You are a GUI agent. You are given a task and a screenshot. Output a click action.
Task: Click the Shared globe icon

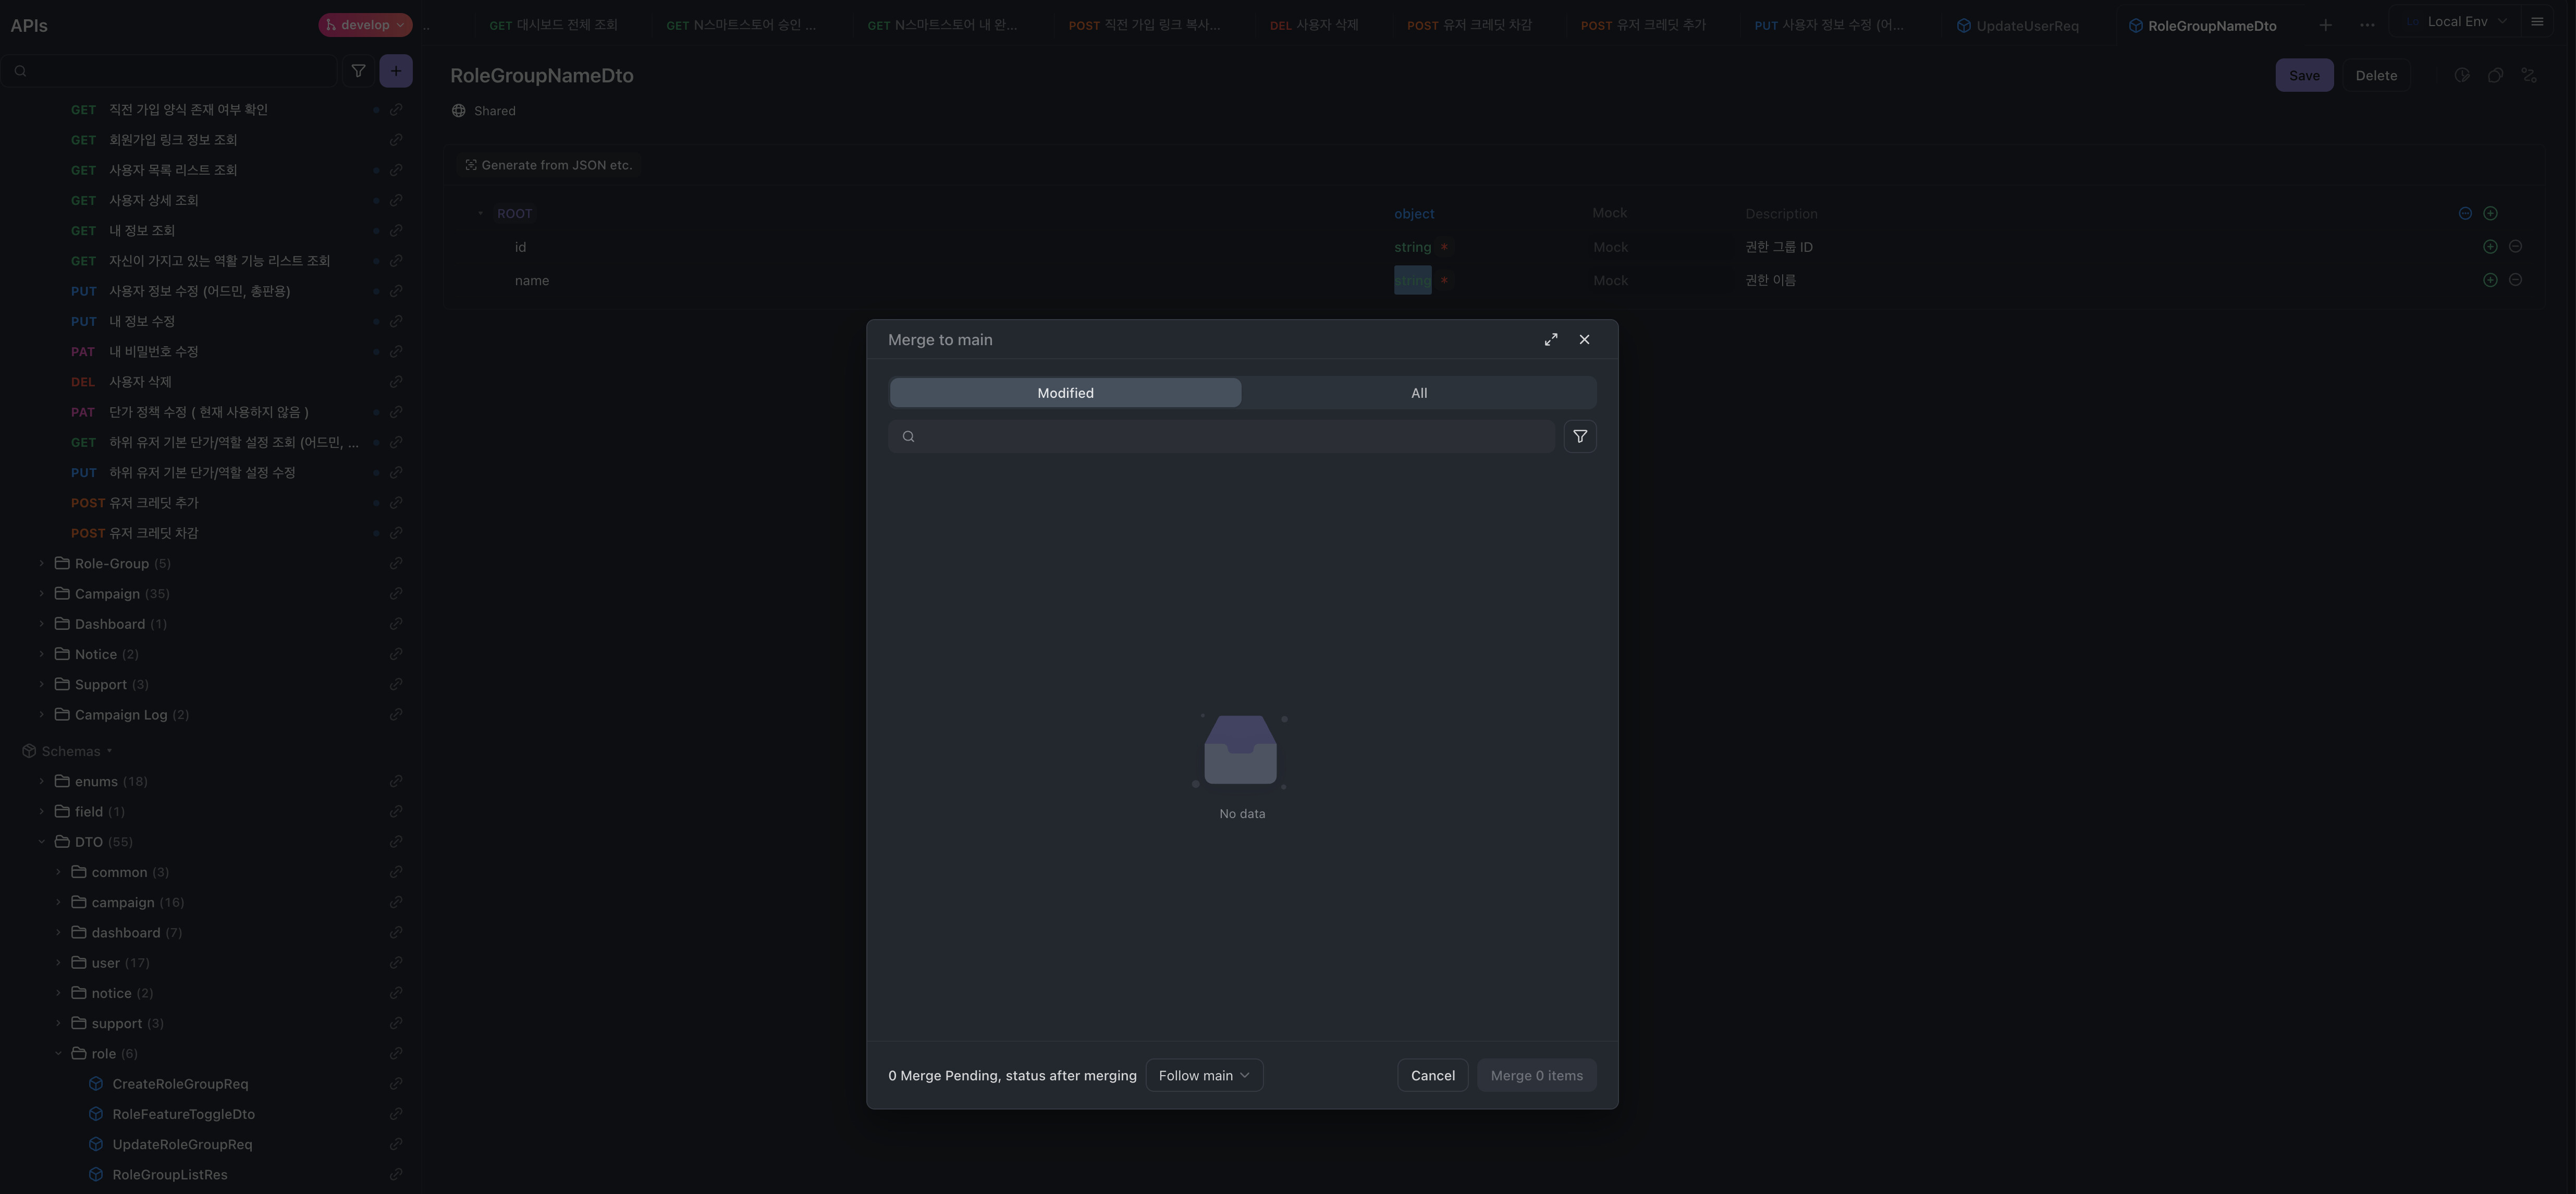point(458,111)
